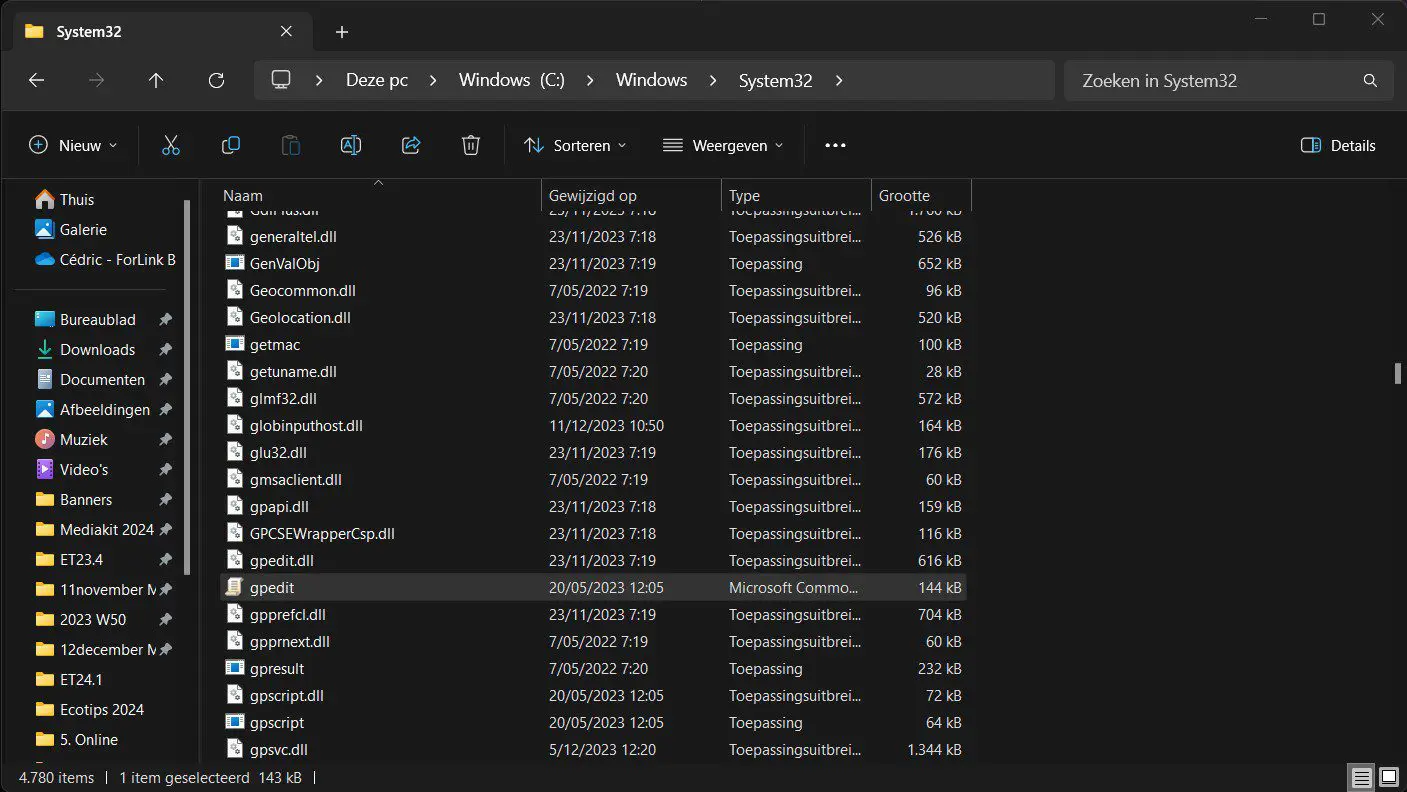
Task: Unpin Bureaublad using its pin icon
Action: 165,320
